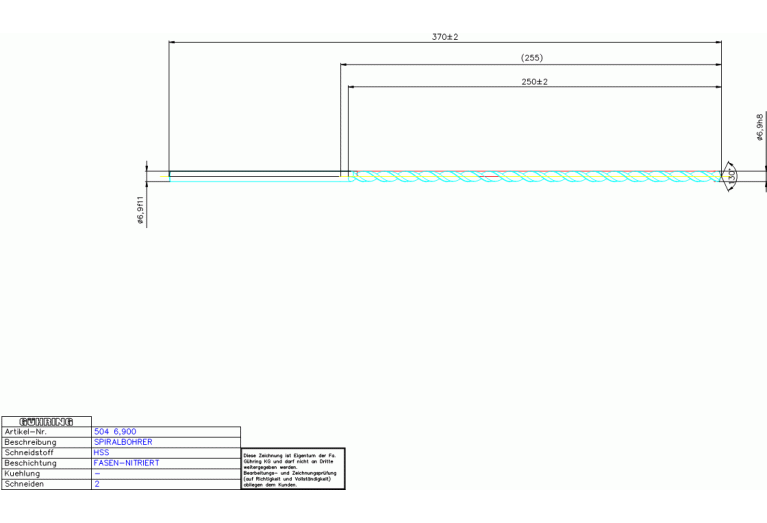
Task: Click the article number value 504 6,900
Action: (x=115, y=432)
